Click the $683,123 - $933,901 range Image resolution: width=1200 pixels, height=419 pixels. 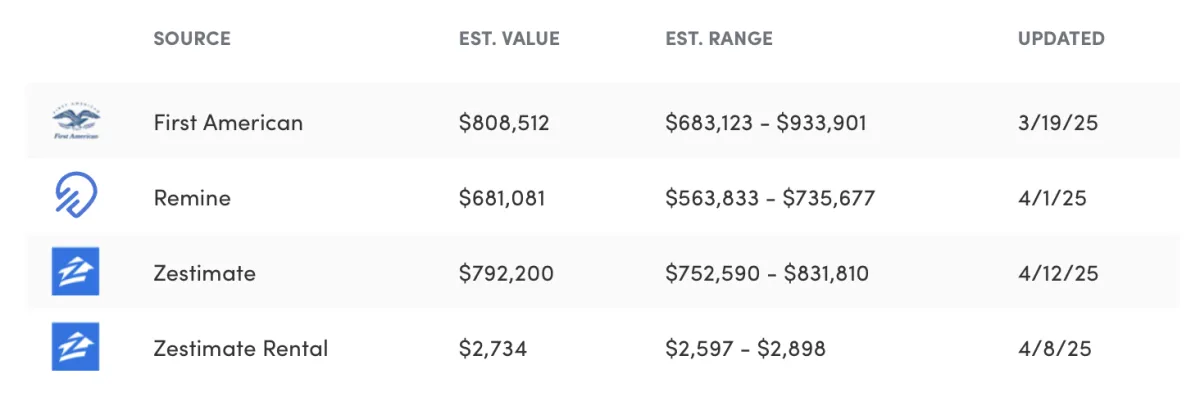pos(766,123)
